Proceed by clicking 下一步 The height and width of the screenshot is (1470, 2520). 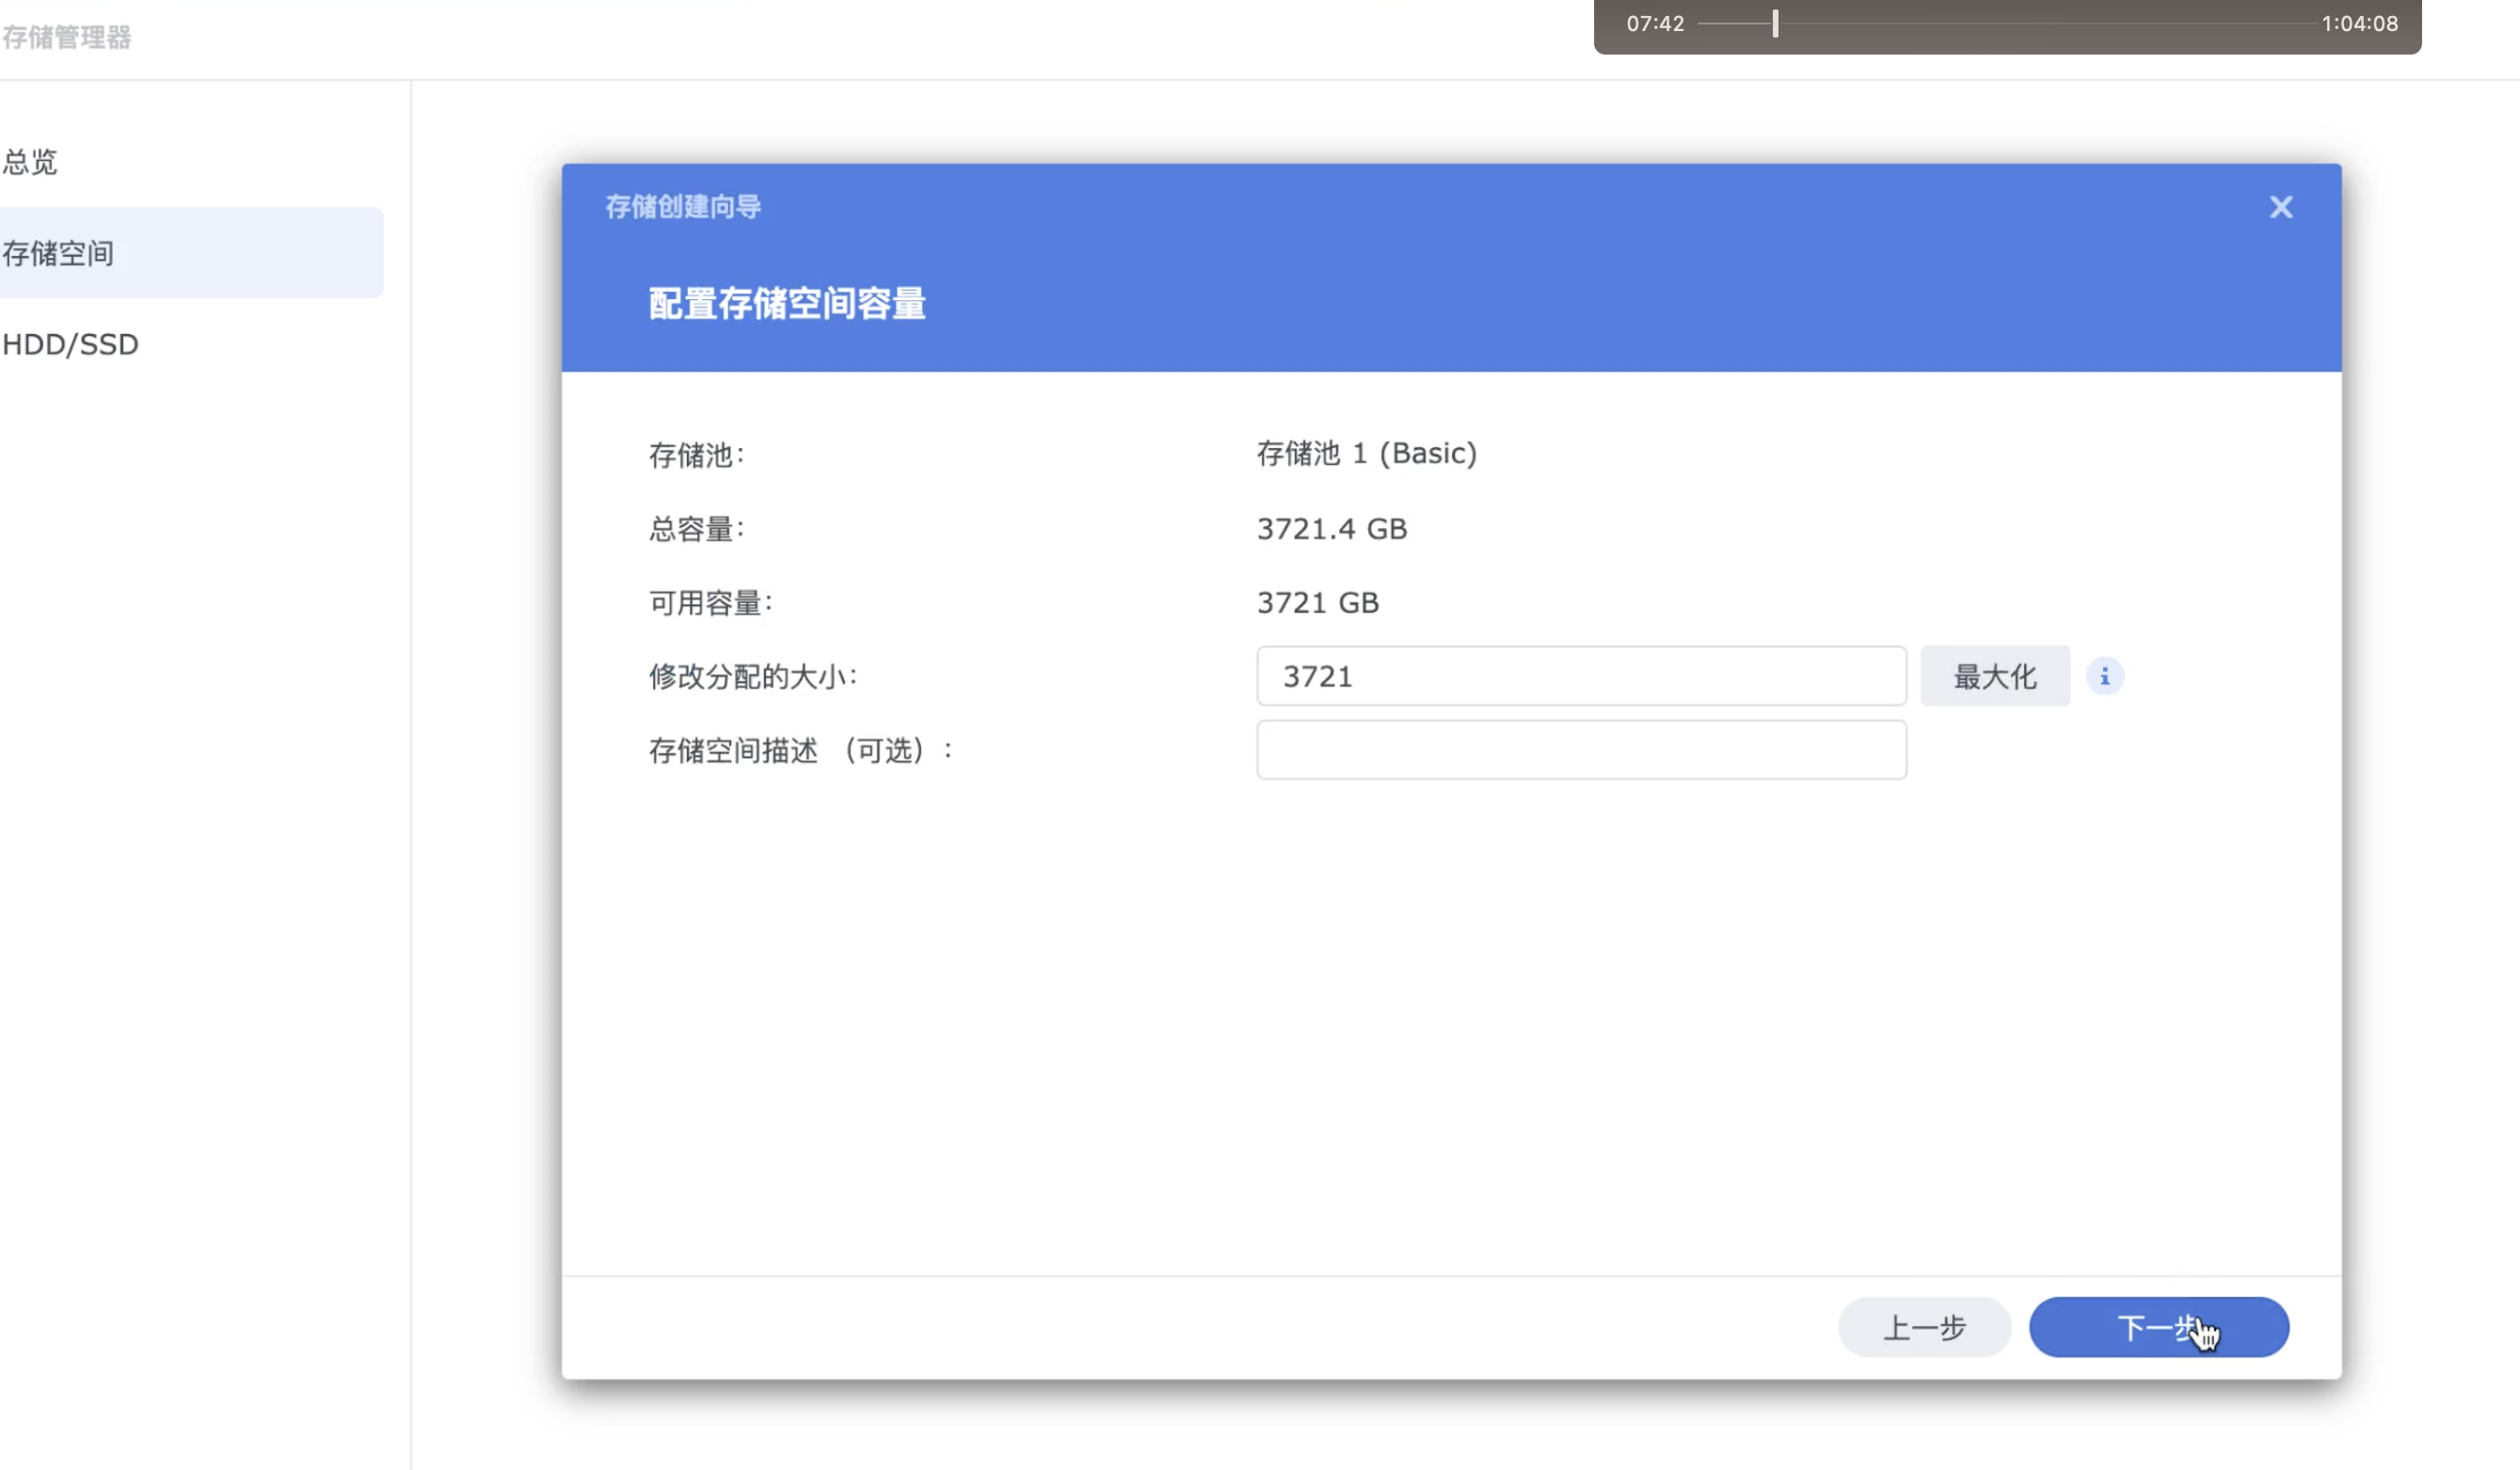(2158, 1327)
